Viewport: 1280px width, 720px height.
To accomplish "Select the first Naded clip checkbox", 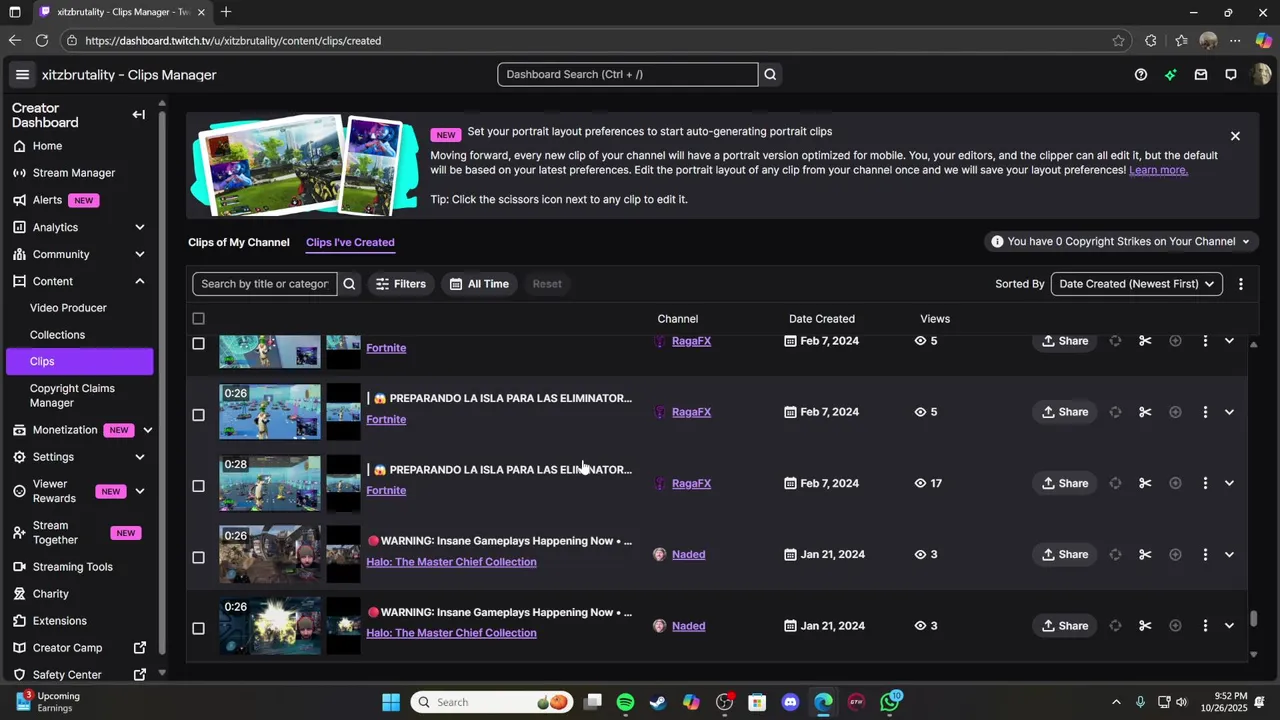I will tap(198, 557).
